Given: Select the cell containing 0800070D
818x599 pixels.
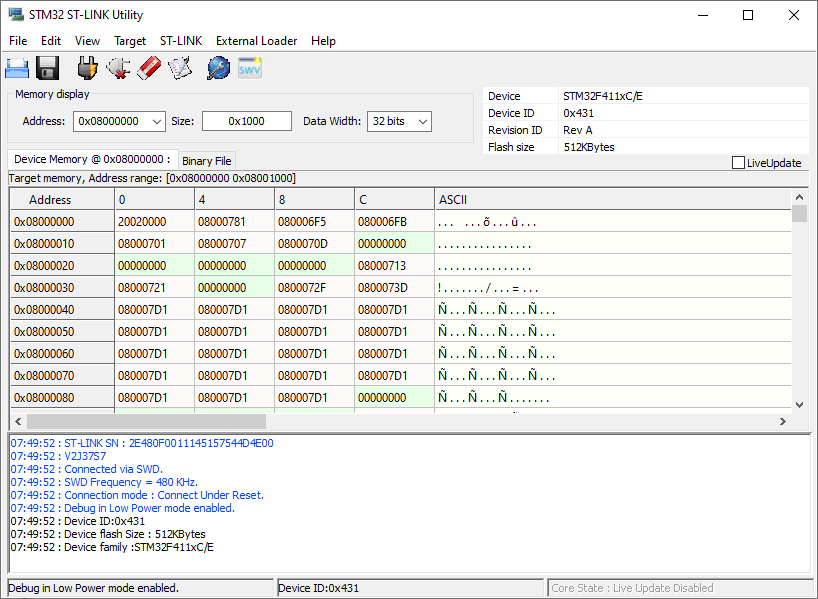Looking at the screenshot, I should 314,244.
